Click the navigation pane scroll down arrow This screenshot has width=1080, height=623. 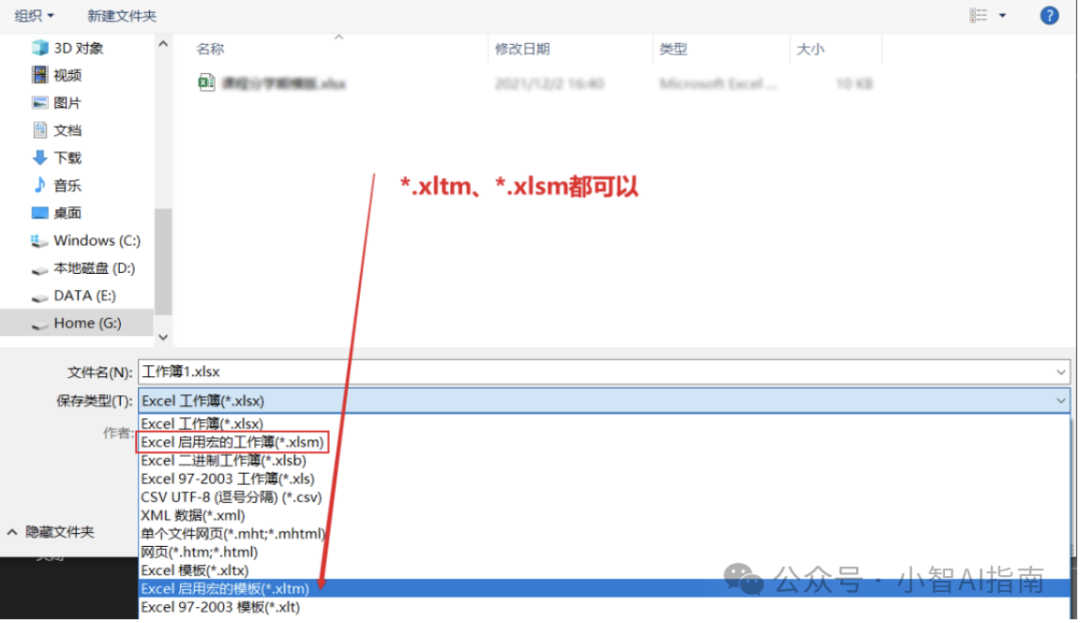tap(163, 337)
